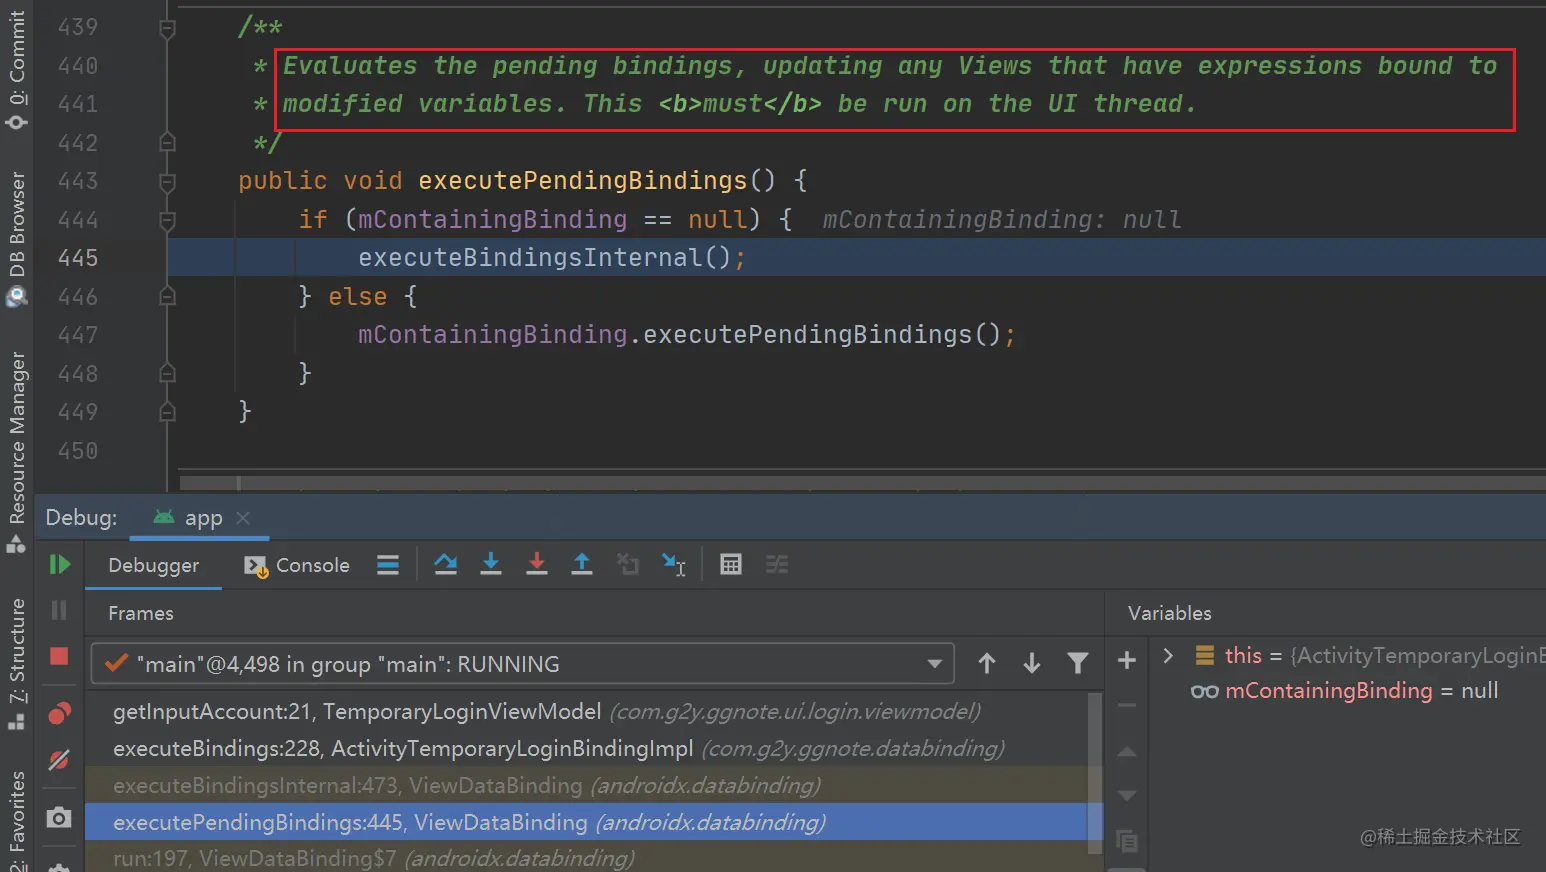Open the thread selector dropdown "main"@4,498
The height and width of the screenshot is (872, 1546).
click(x=522, y=664)
